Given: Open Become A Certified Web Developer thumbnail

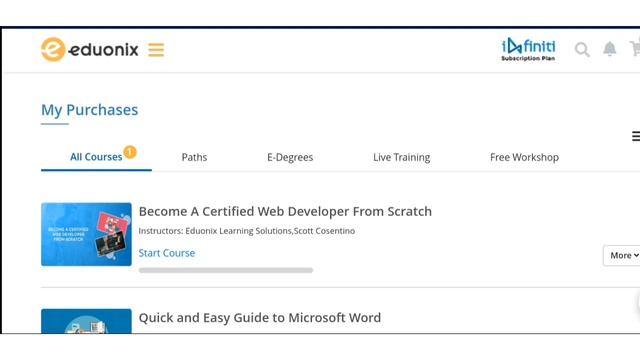Looking at the screenshot, I should pyautogui.click(x=86, y=234).
